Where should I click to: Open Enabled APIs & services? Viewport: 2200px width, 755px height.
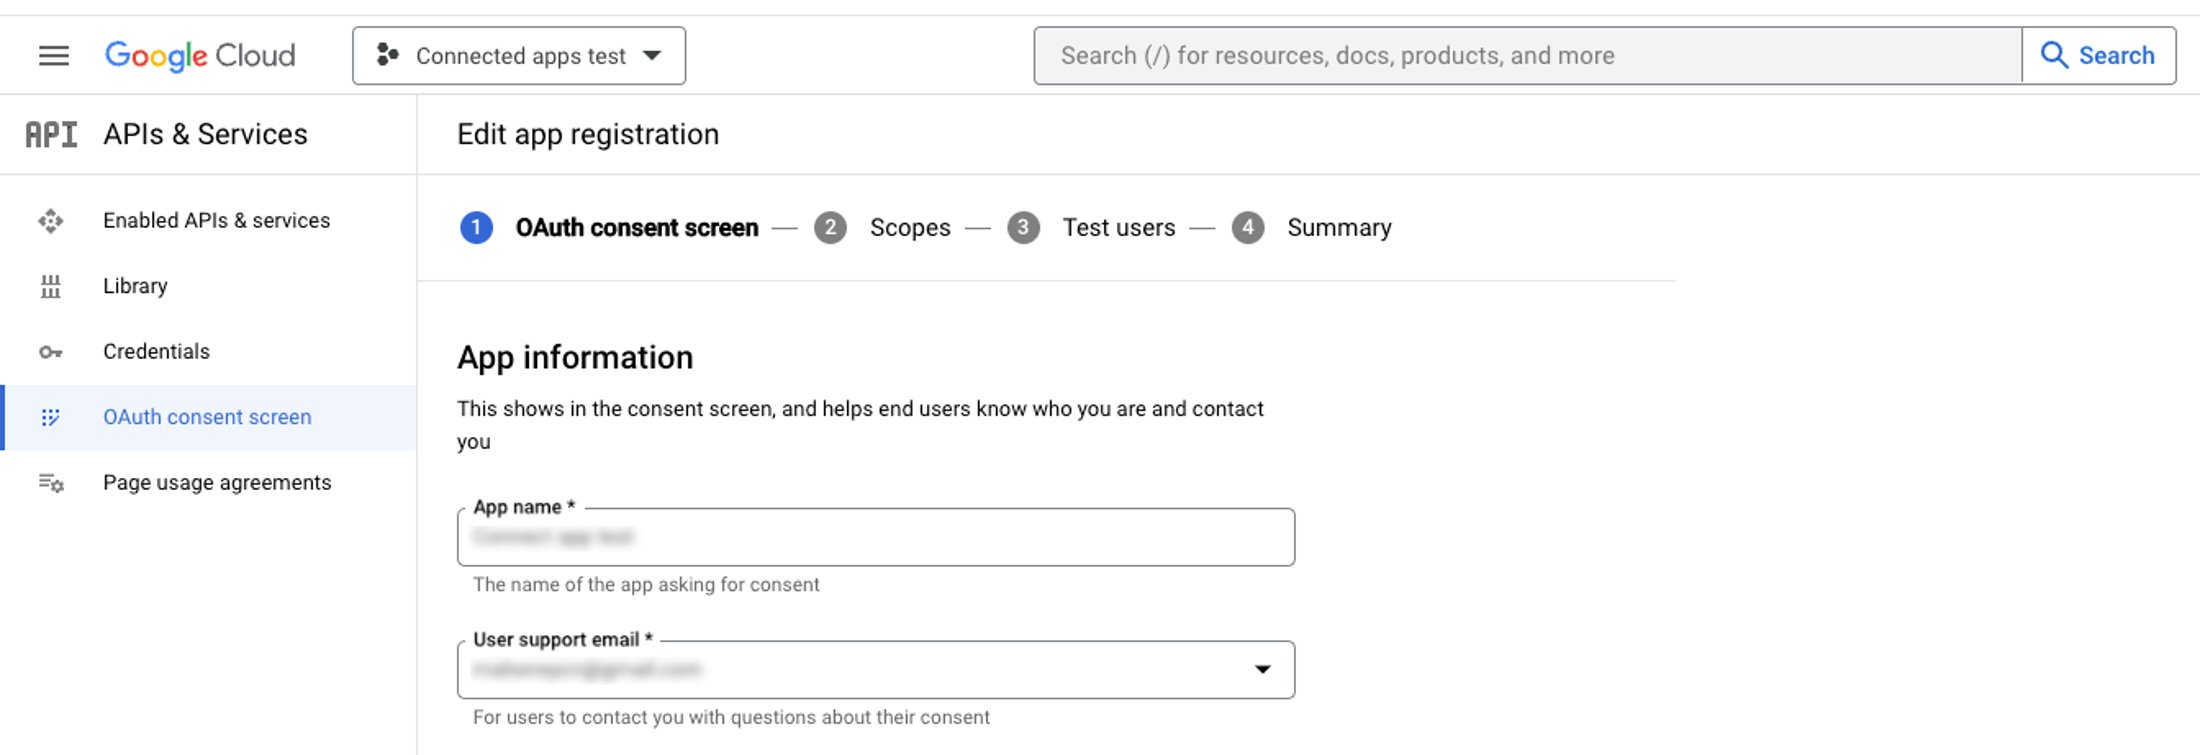pos(216,220)
